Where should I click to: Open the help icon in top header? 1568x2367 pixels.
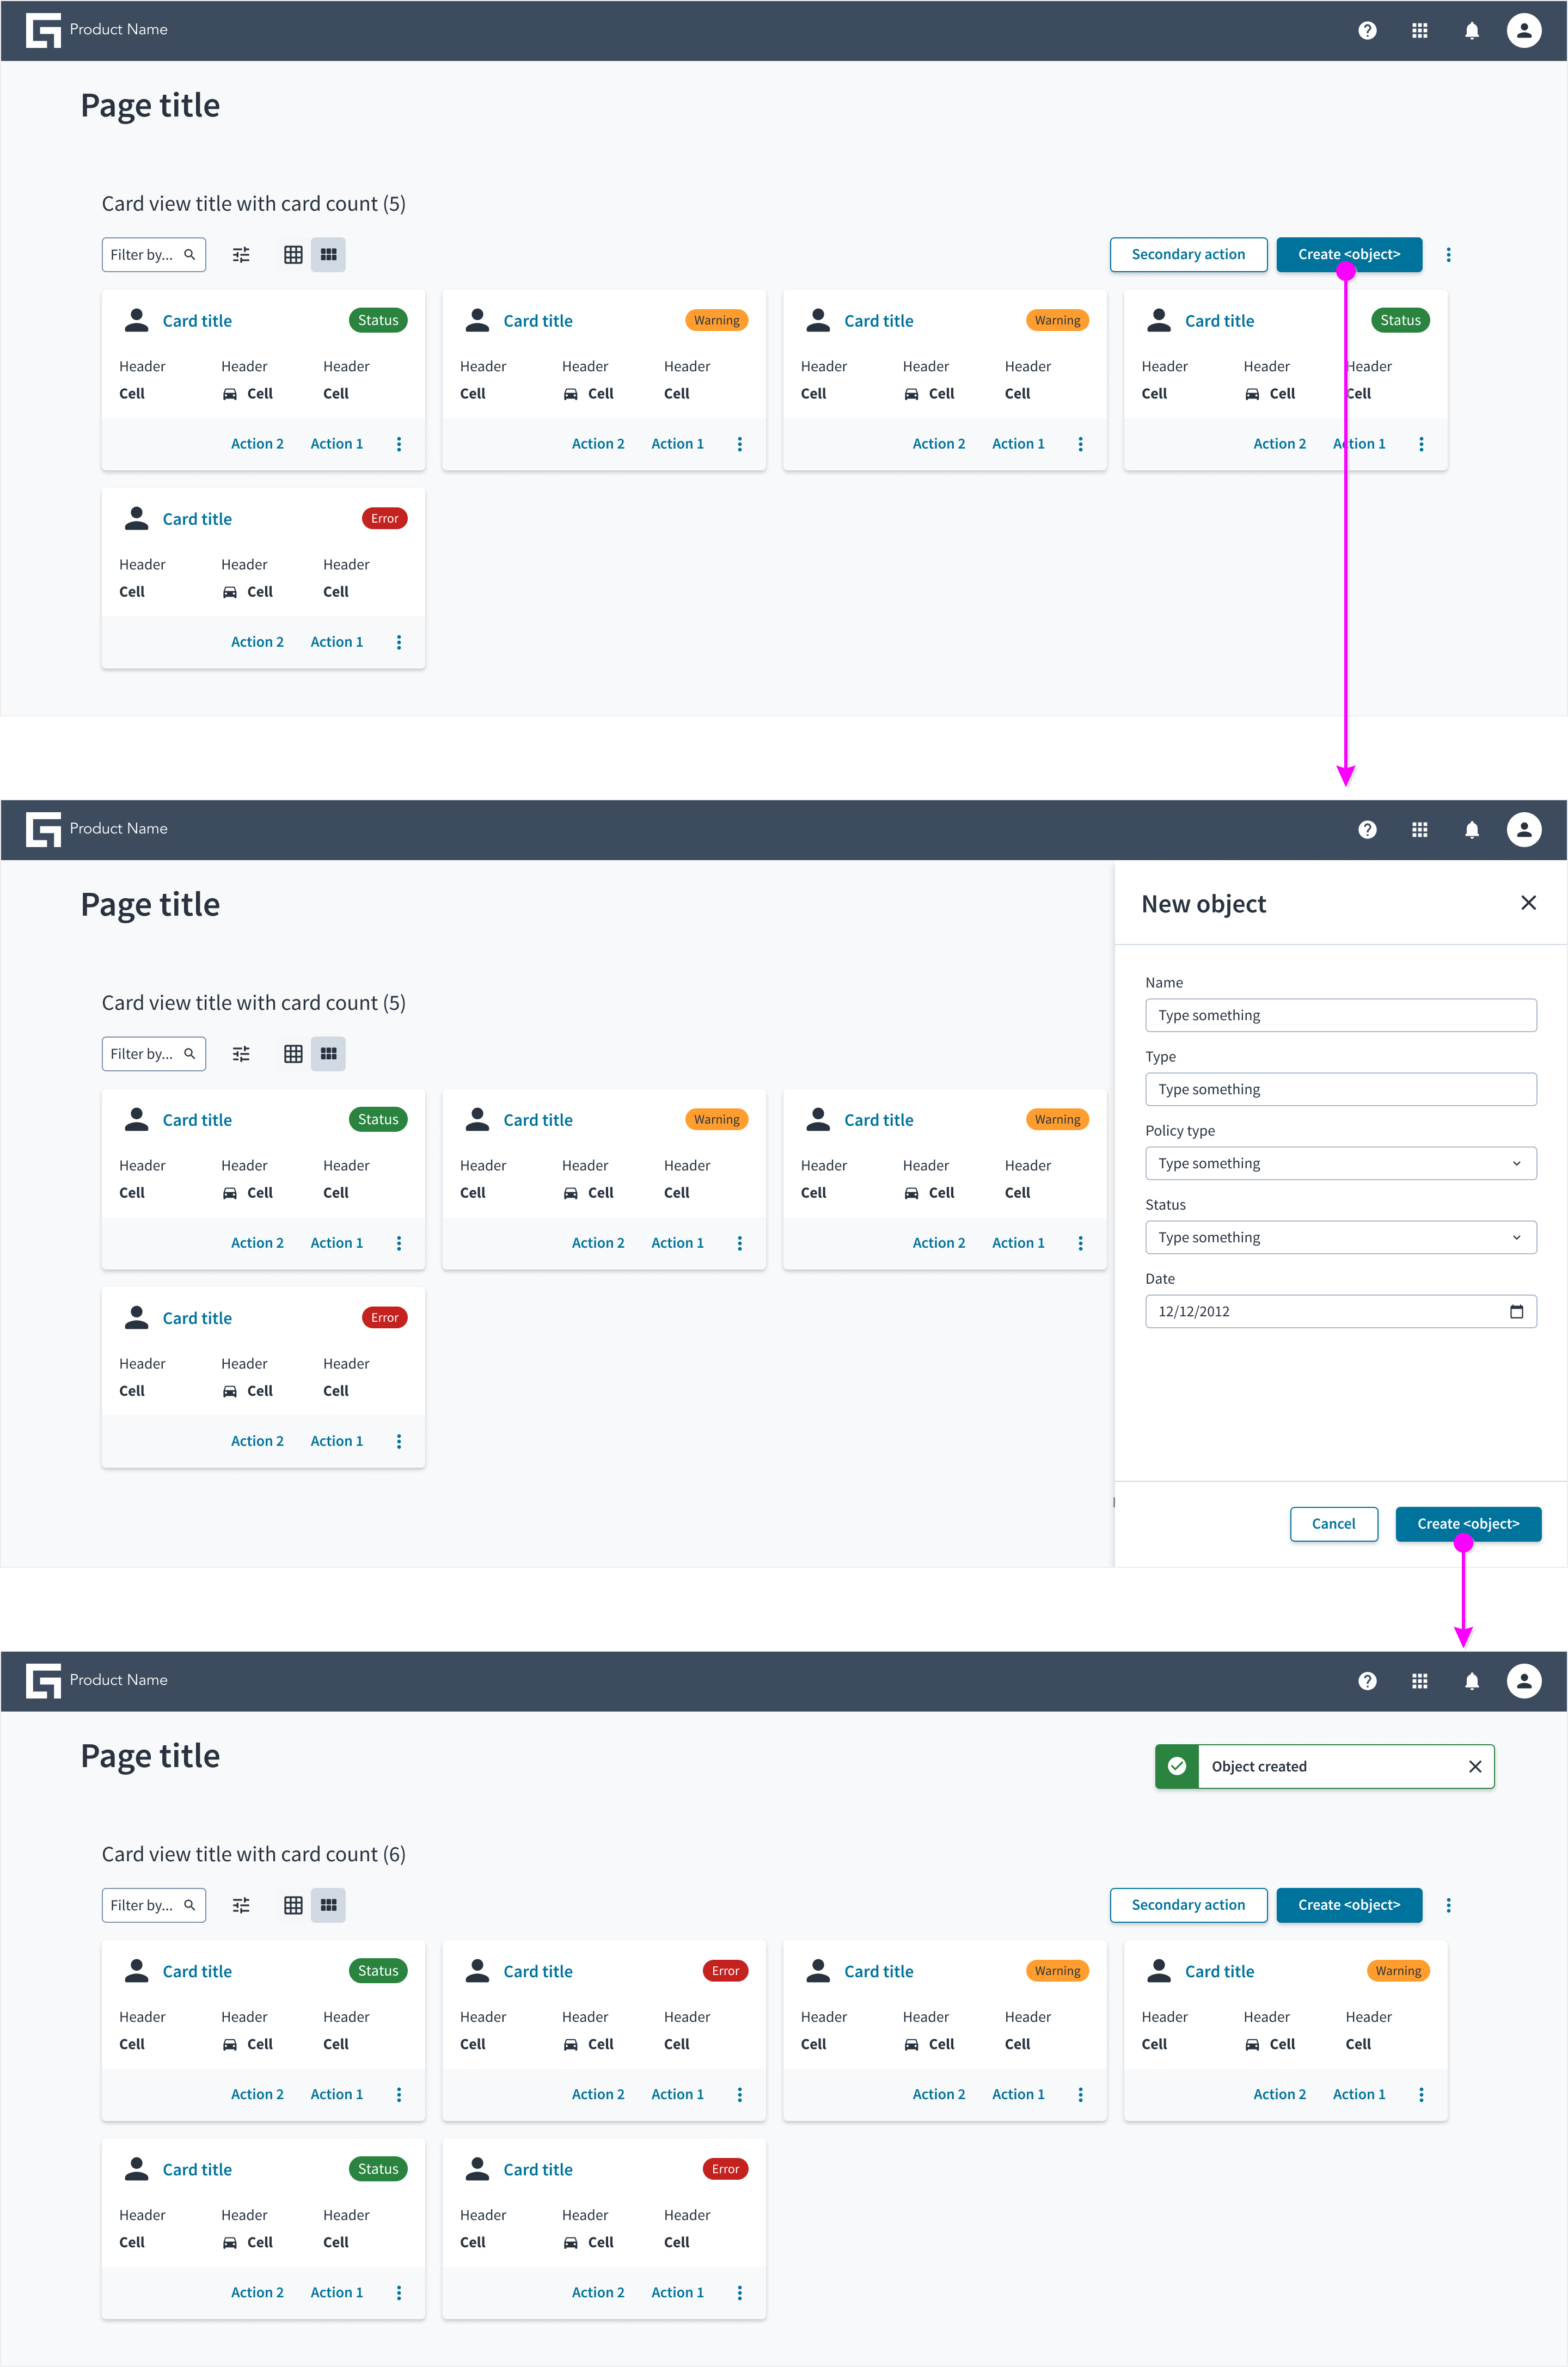click(x=1367, y=30)
